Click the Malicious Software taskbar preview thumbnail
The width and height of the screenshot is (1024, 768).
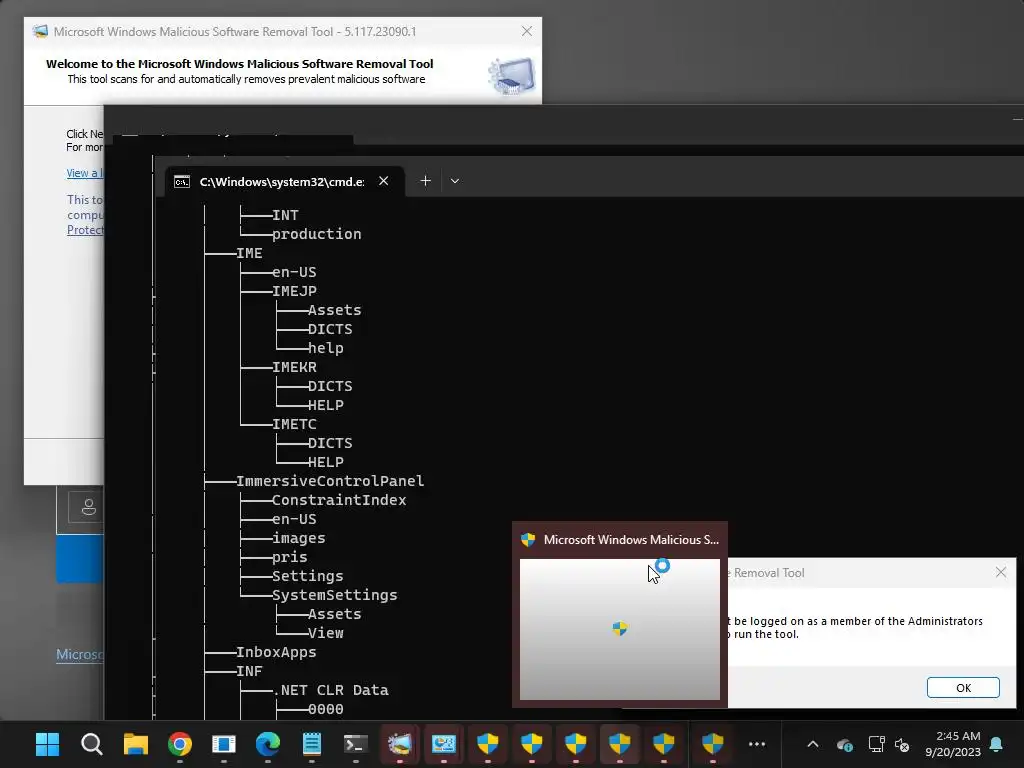tap(620, 628)
